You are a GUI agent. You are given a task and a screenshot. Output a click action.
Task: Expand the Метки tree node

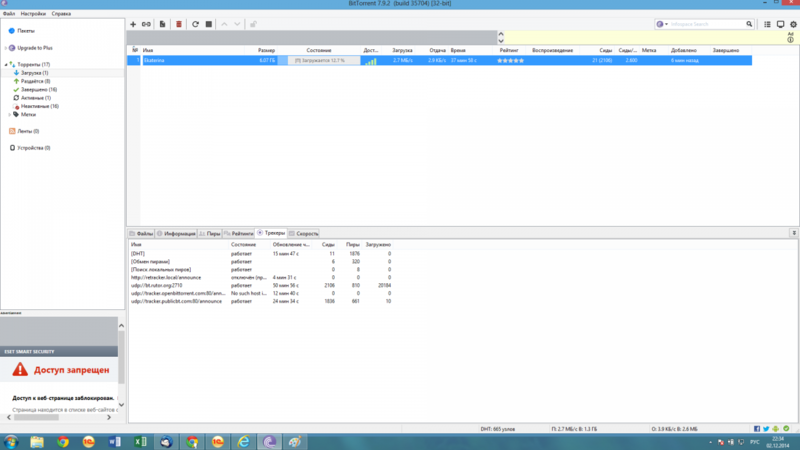[10, 114]
